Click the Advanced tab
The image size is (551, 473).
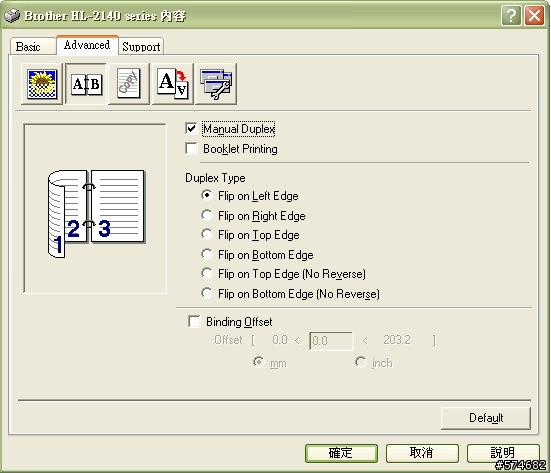87,45
